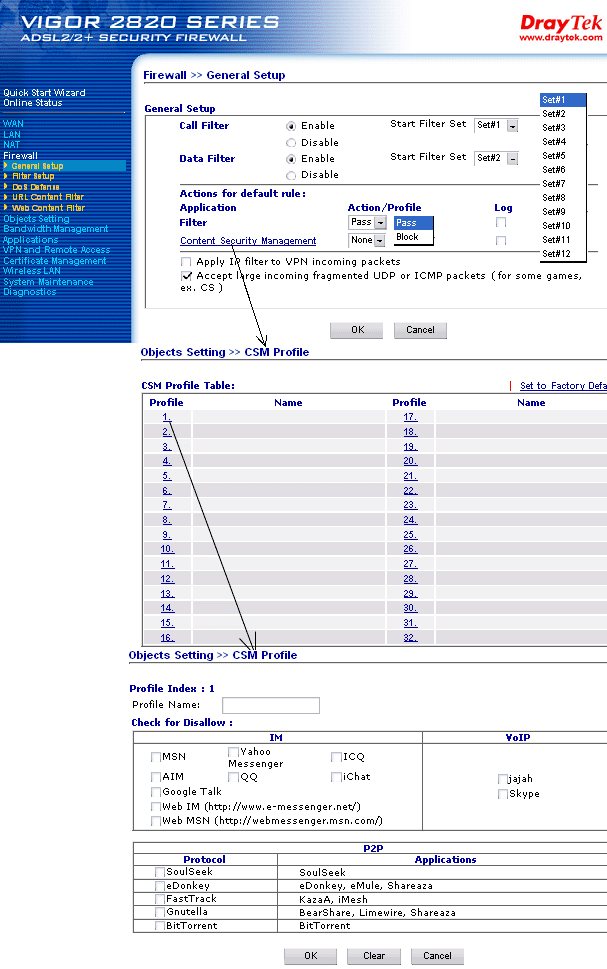Open the Content Security Management link
Viewport: 607px width, 969px height.
click(x=248, y=240)
